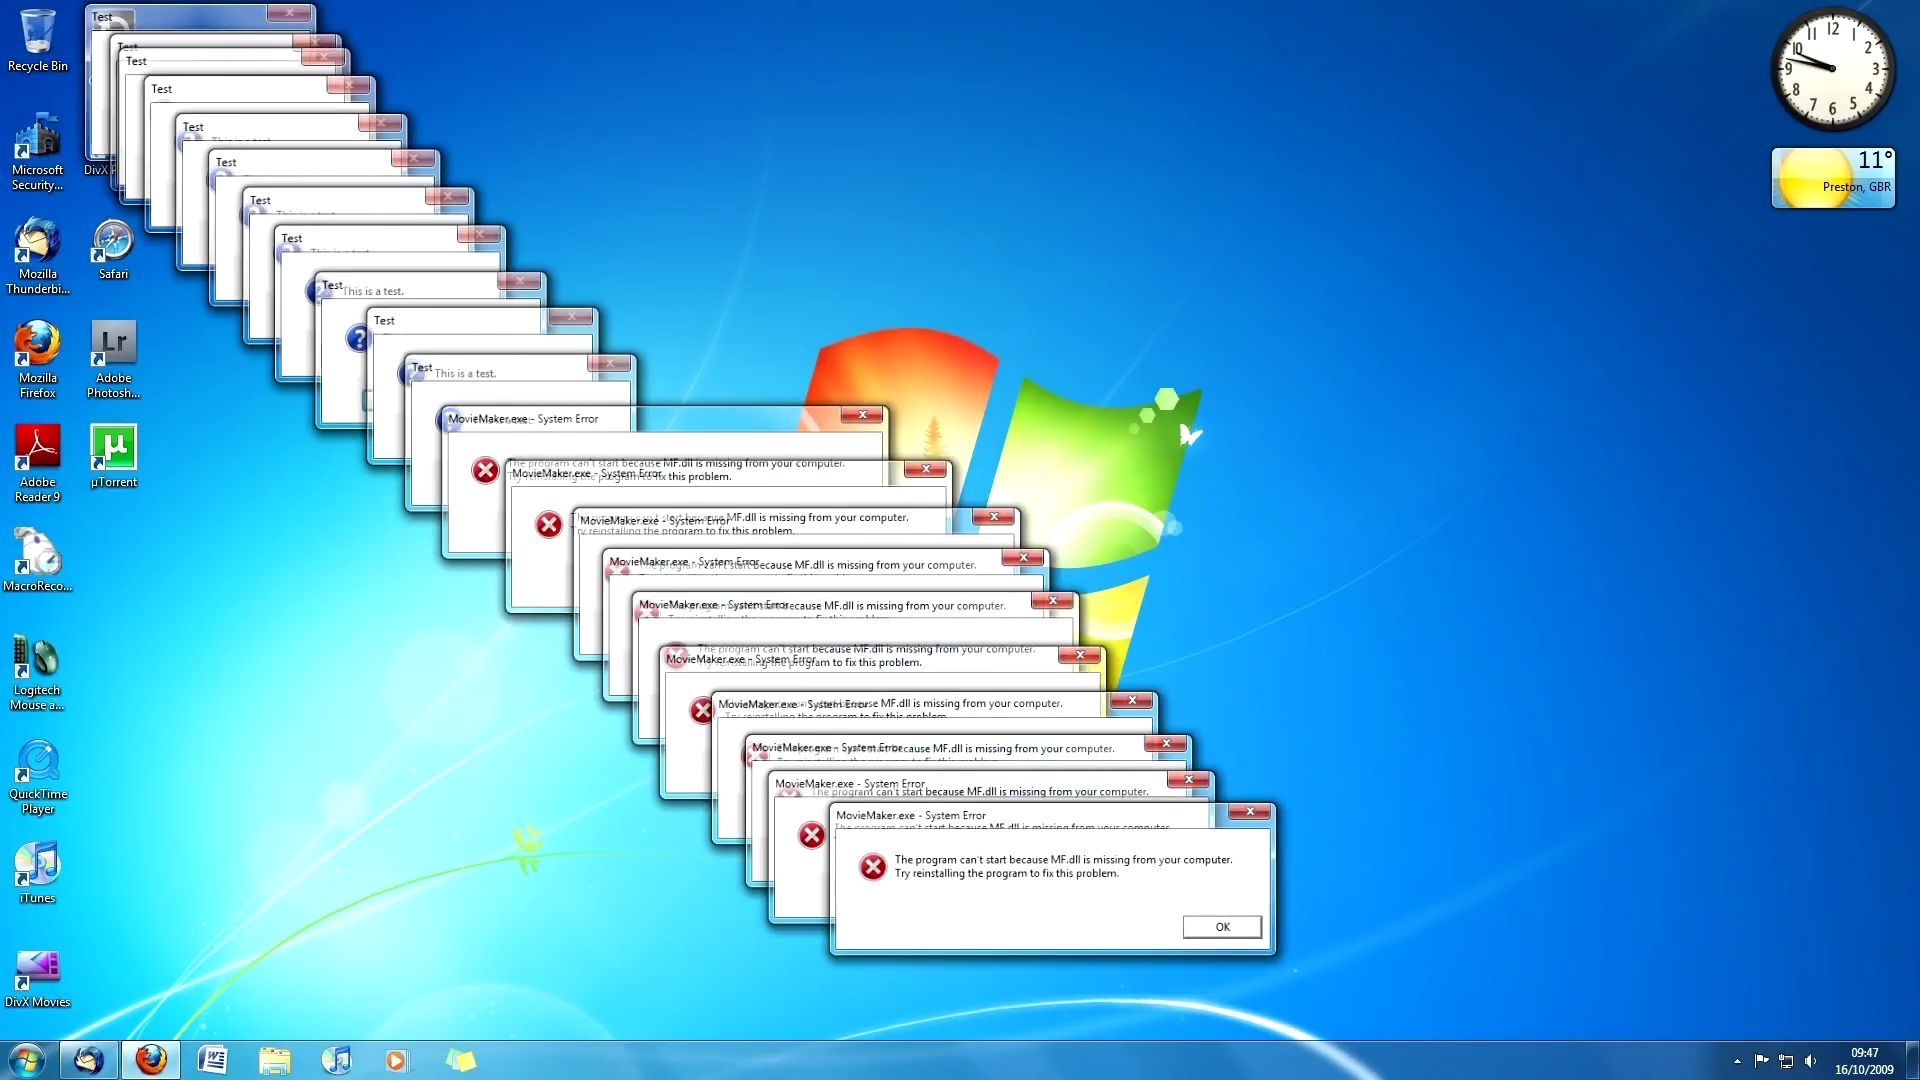Open network status icon in system tray
This screenshot has height=1080, width=1920.
pyautogui.click(x=1786, y=1061)
